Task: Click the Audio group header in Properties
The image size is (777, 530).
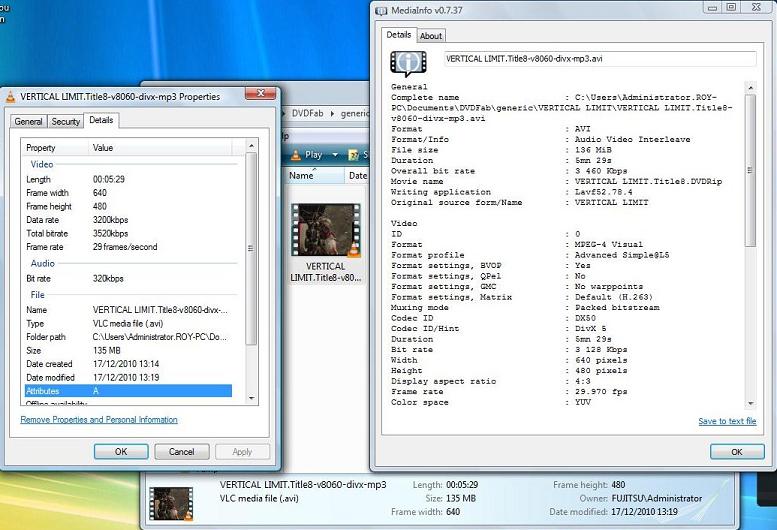Action: coord(43,264)
